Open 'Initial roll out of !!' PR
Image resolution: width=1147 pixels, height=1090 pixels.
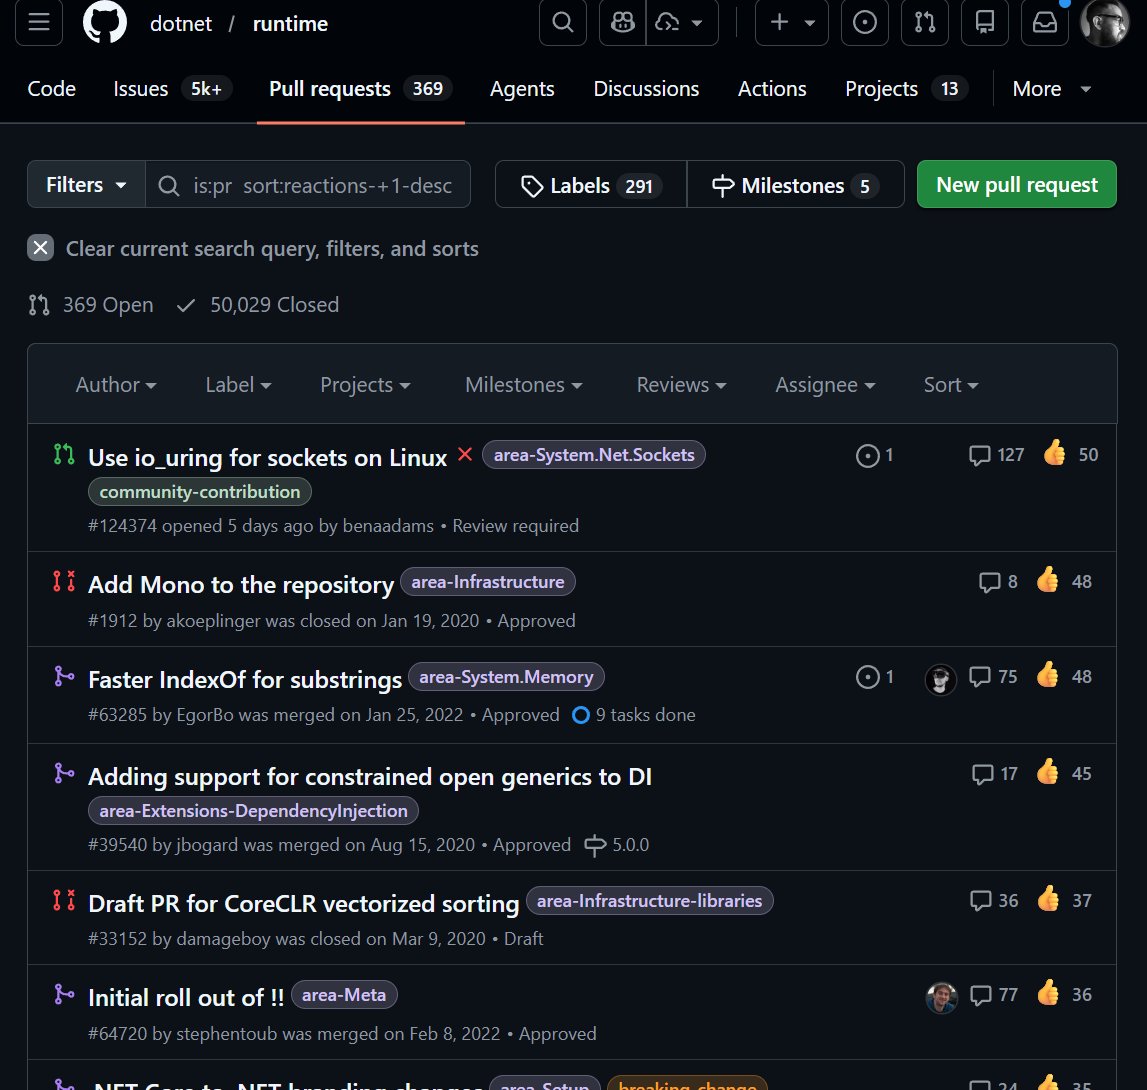[186, 998]
